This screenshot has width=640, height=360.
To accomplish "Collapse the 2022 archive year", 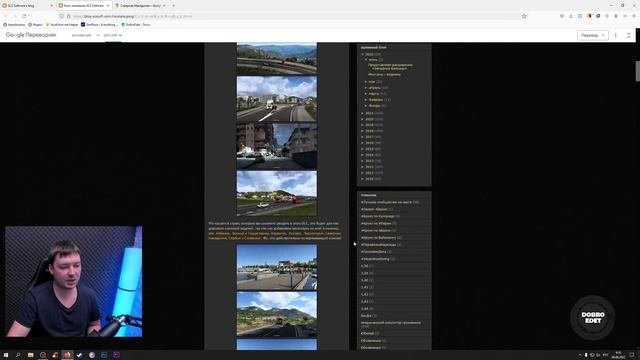I will [x=362, y=54].
